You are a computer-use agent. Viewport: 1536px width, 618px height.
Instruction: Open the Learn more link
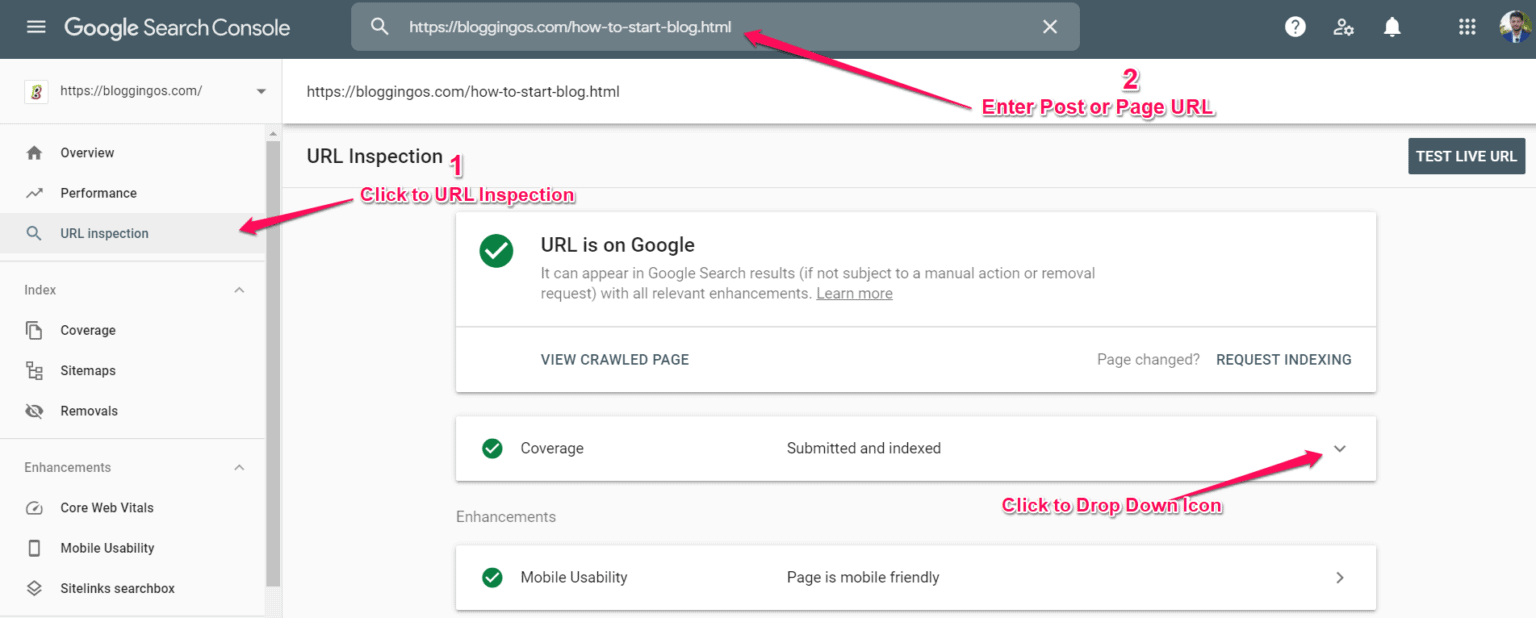pos(854,293)
